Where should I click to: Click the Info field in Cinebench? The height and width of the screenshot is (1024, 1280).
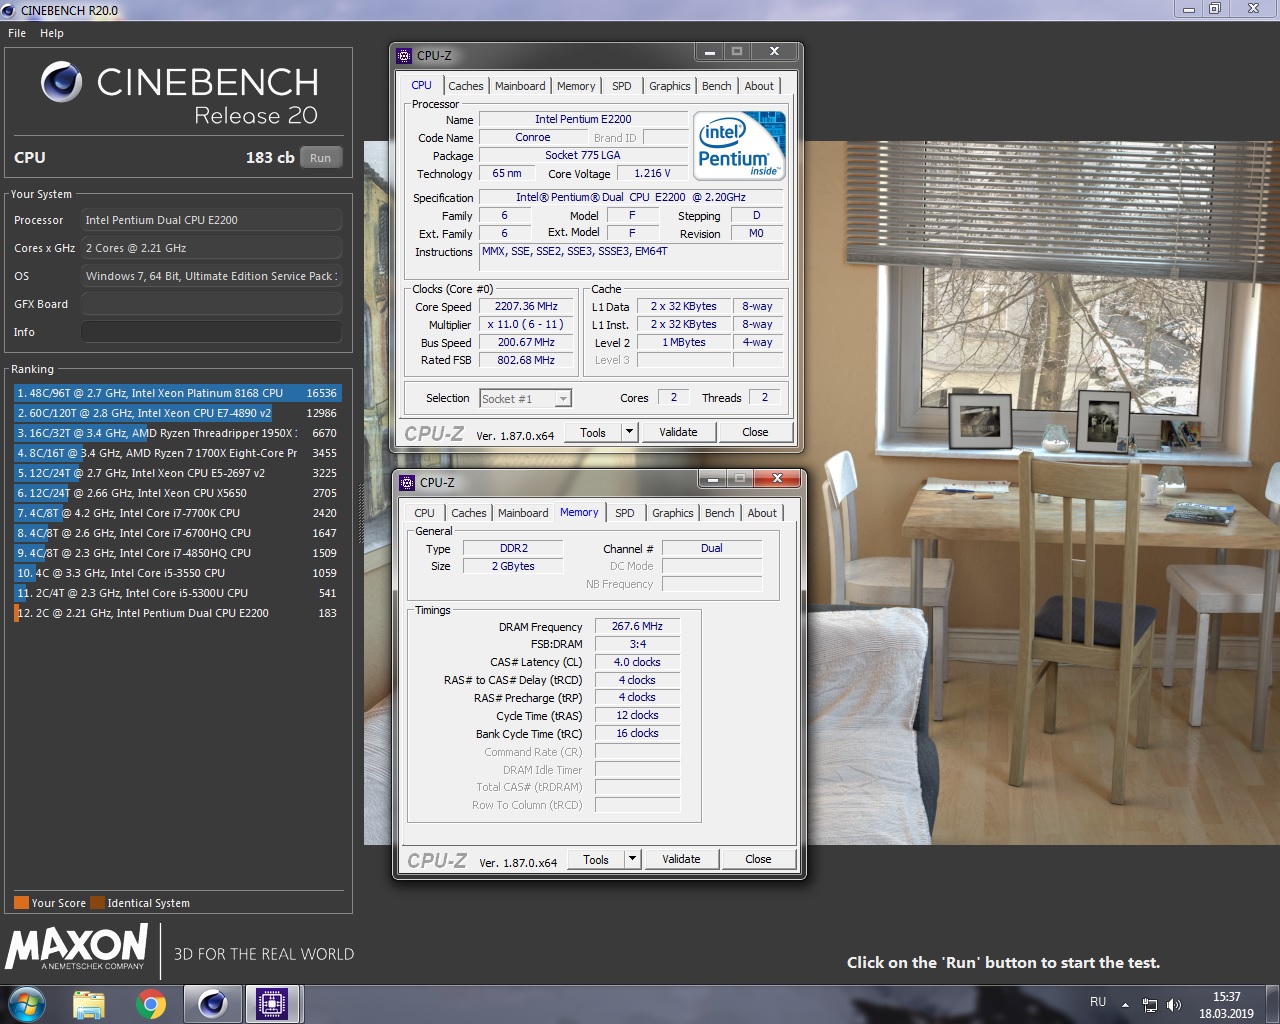click(x=211, y=332)
